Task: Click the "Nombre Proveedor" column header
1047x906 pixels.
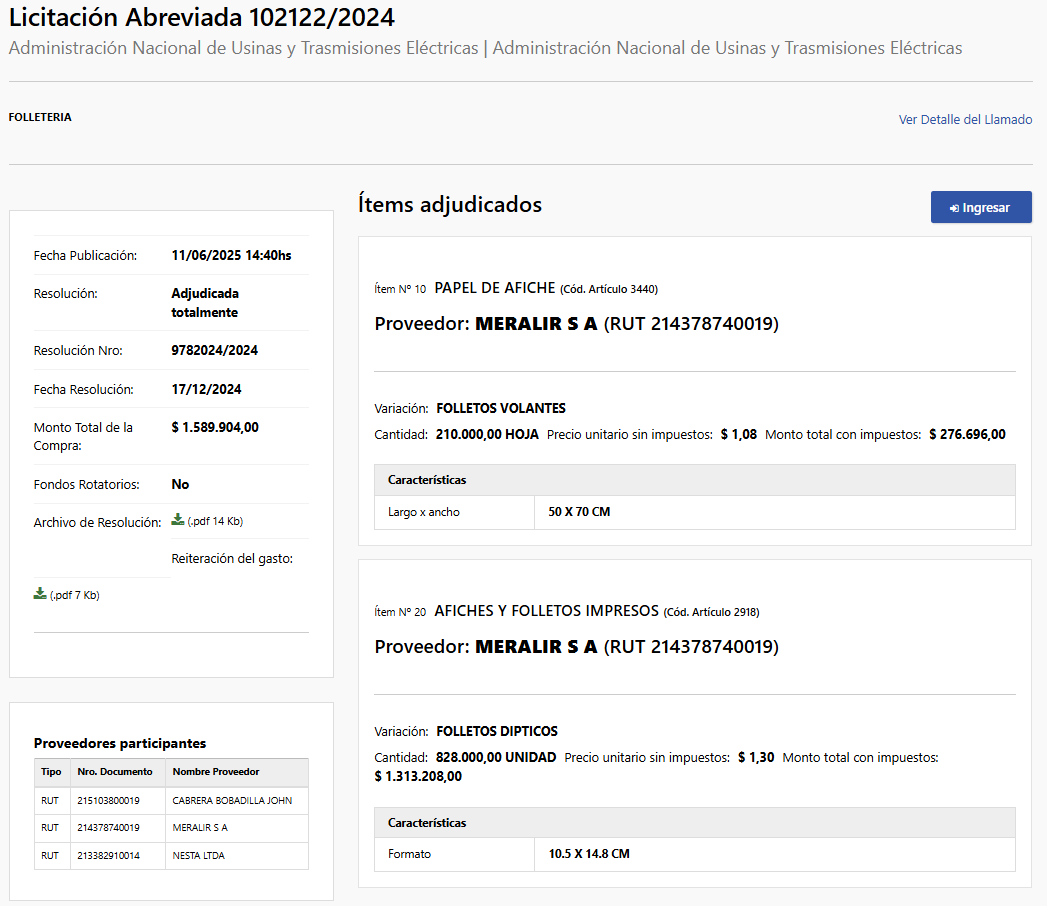Action: 211,772
